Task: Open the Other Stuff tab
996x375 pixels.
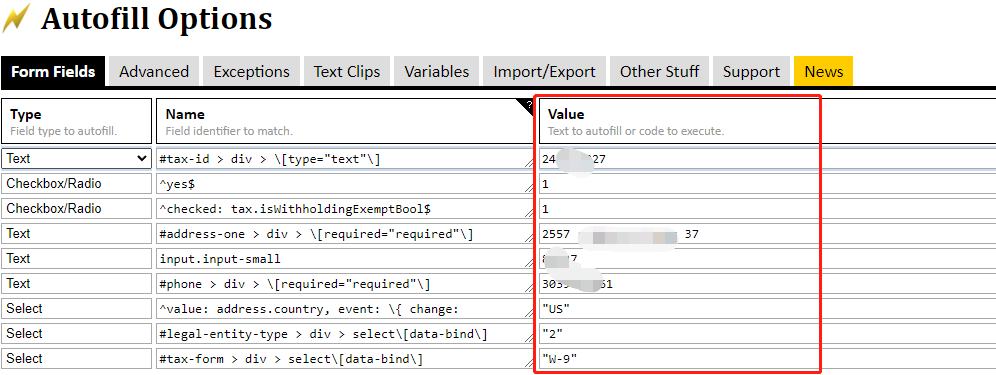Action: (x=659, y=71)
